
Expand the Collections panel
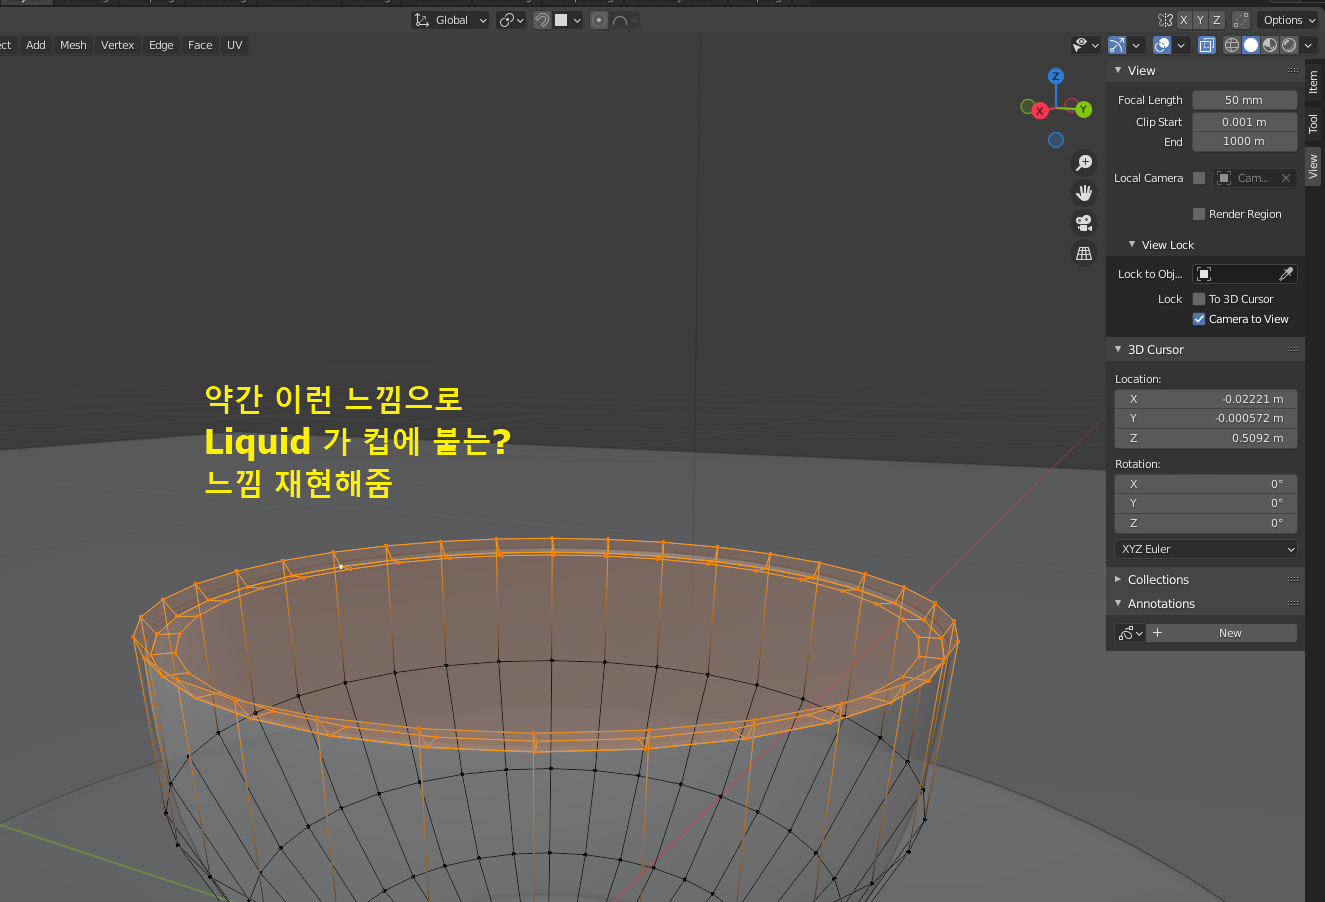point(1118,580)
